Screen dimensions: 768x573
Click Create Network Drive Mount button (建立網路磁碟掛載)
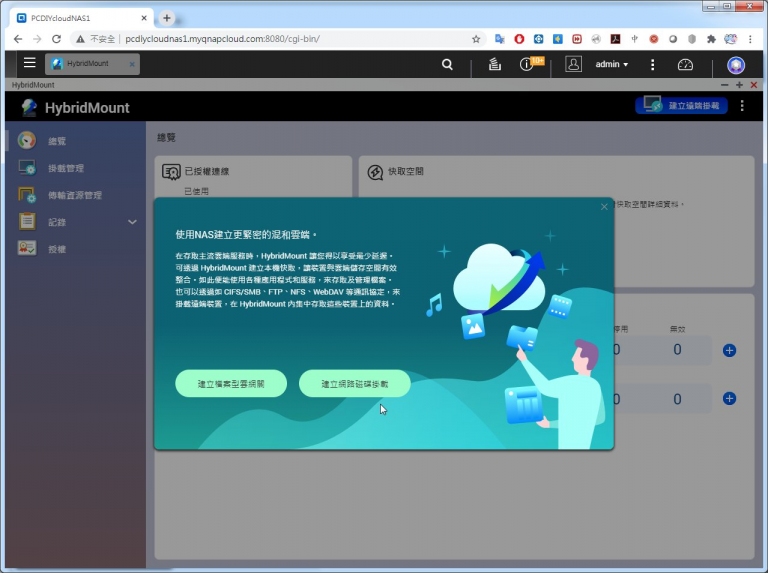coord(355,383)
